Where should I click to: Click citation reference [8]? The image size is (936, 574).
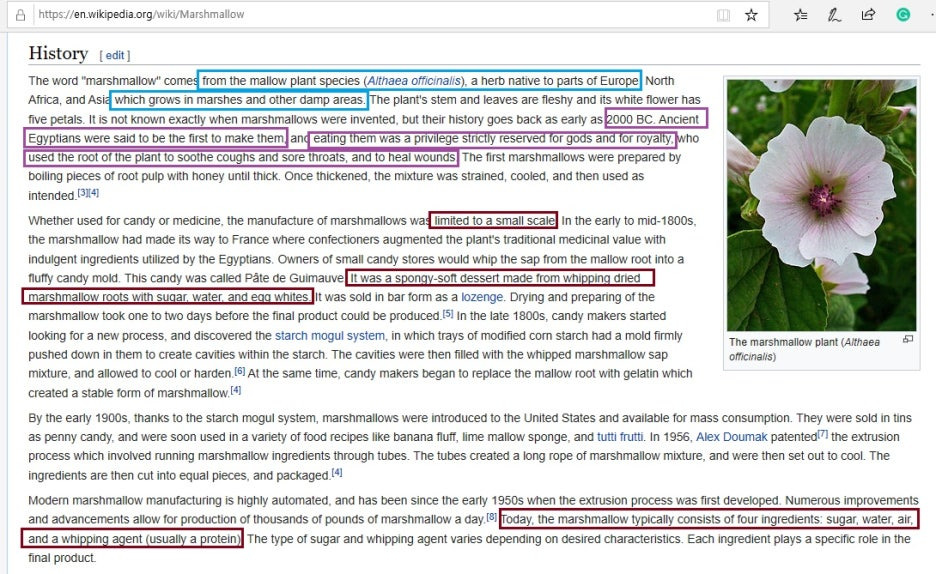(x=491, y=516)
